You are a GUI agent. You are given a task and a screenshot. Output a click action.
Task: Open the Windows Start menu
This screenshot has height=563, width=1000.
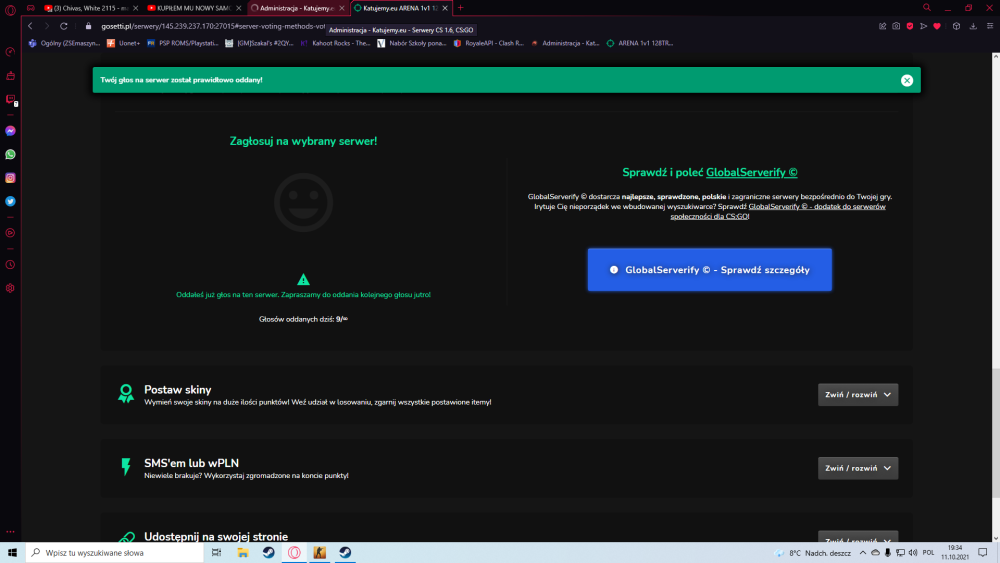coord(12,552)
